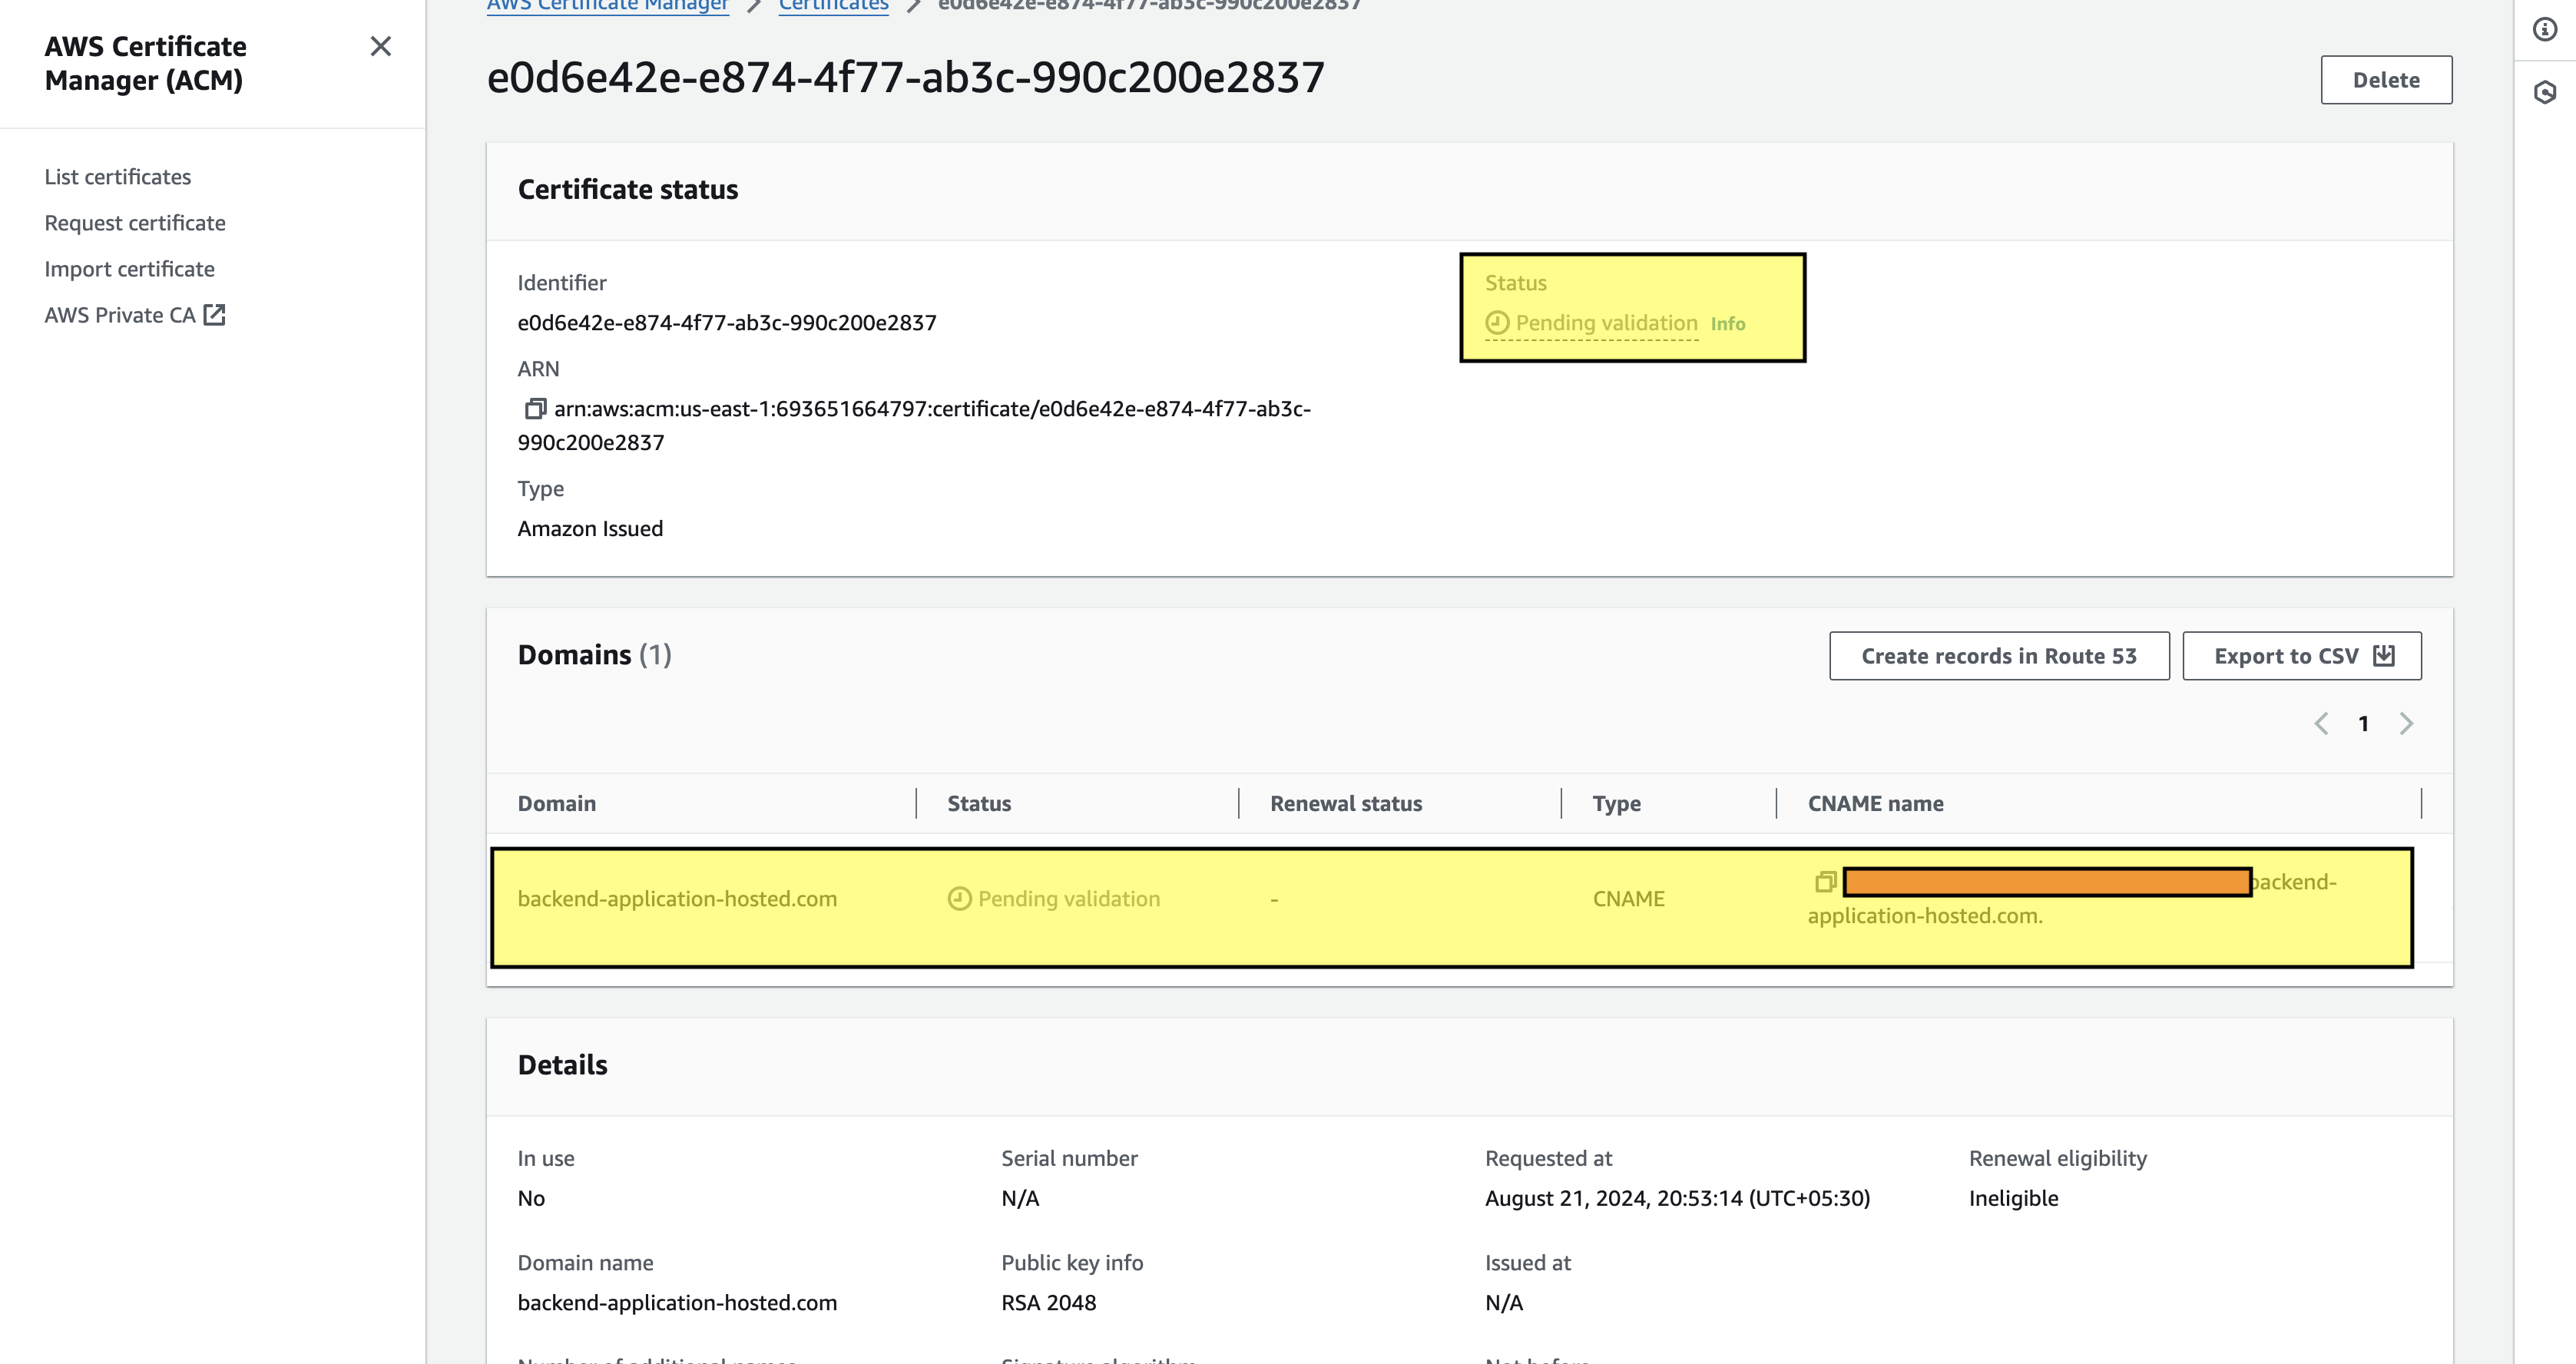Click Ineligible renewal eligibility value

[x=2013, y=1198]
